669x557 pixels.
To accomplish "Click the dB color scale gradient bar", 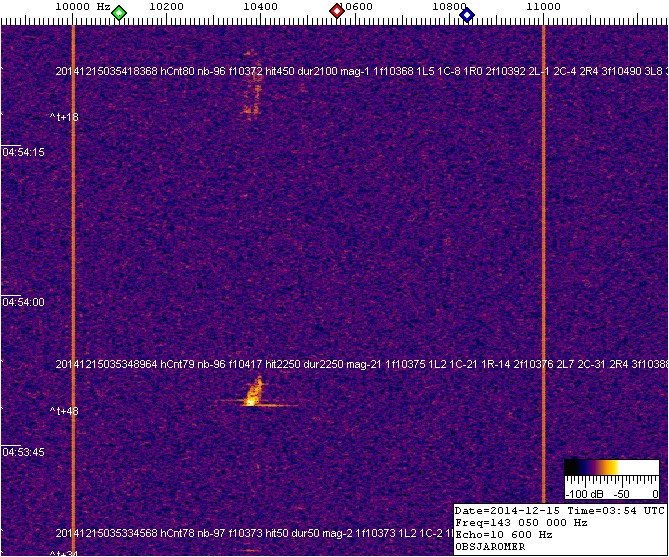I will pyautogui.click(x=610, y=467).
